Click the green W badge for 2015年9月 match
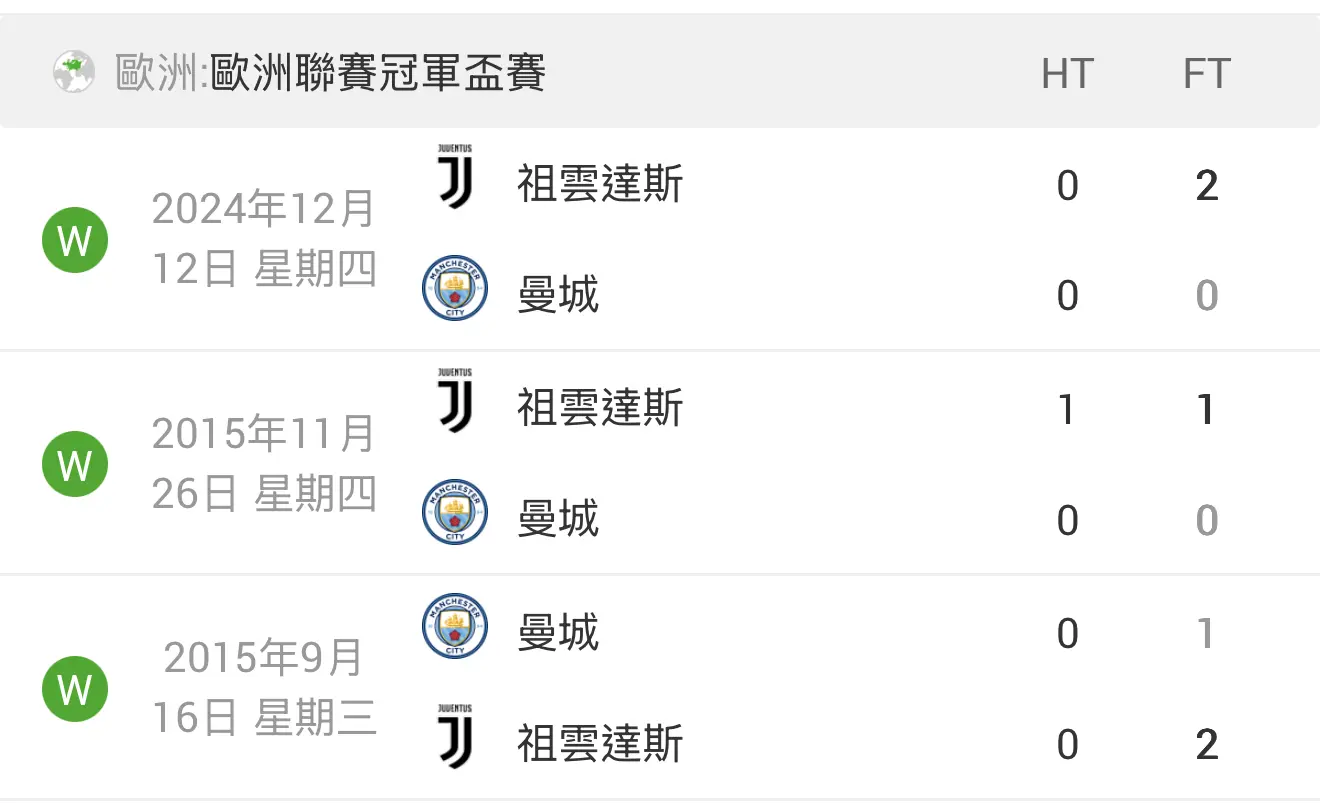This screenshot has height=803, width=1320. point(75,689)
